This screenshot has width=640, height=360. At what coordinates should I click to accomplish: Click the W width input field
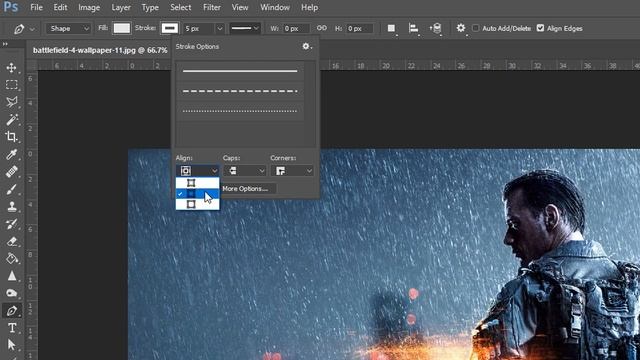(x=296, y=29)
